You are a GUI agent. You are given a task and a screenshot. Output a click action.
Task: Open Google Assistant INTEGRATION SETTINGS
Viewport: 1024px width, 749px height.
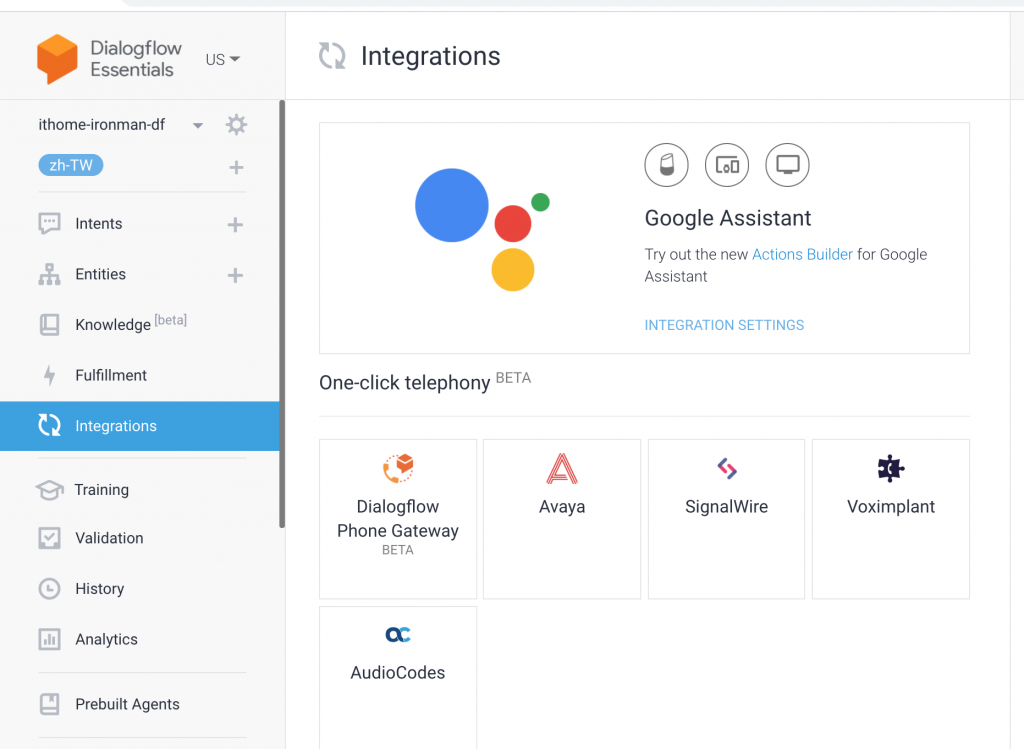tap(724, 325)
